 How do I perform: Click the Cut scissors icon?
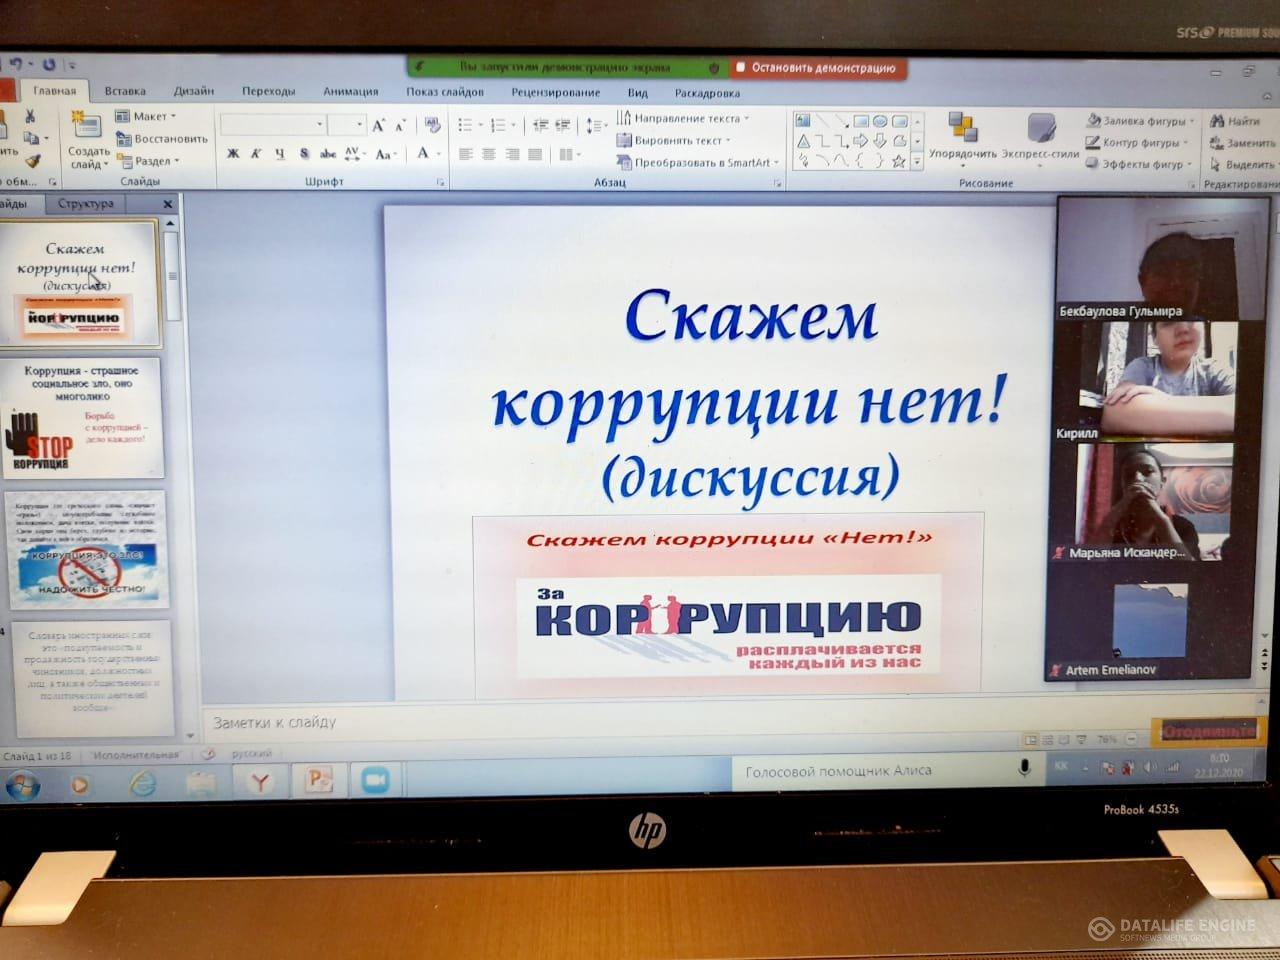pyautogui.click(x=30, y=117)
